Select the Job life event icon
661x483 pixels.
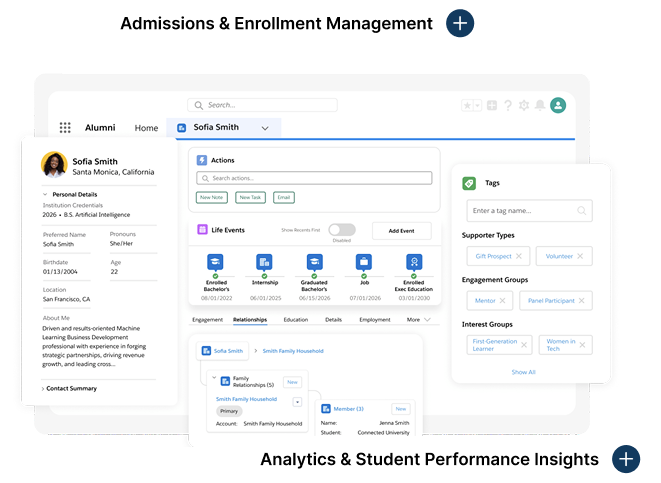point(364,262)
